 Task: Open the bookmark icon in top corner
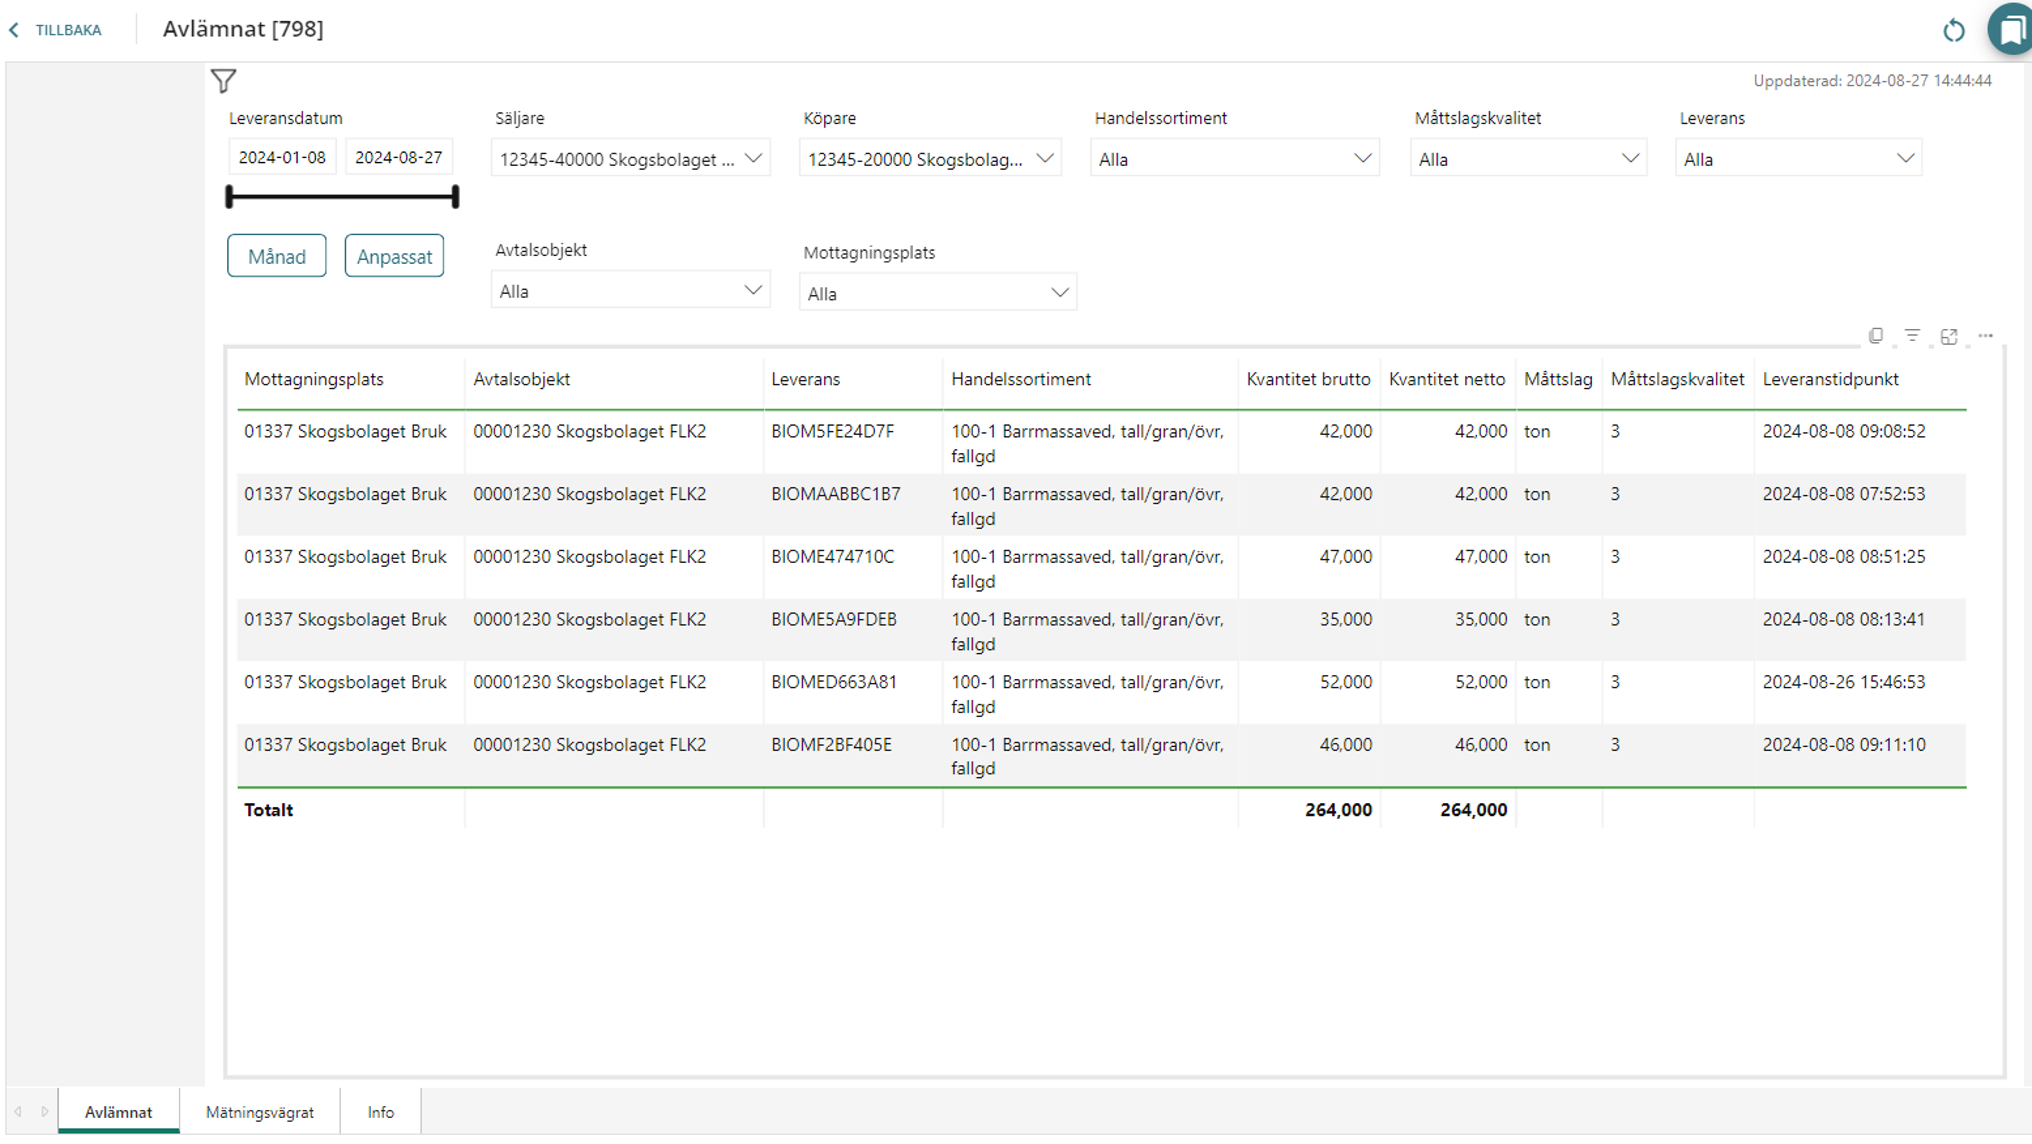pyautogui.click(x=2011, y=29)
